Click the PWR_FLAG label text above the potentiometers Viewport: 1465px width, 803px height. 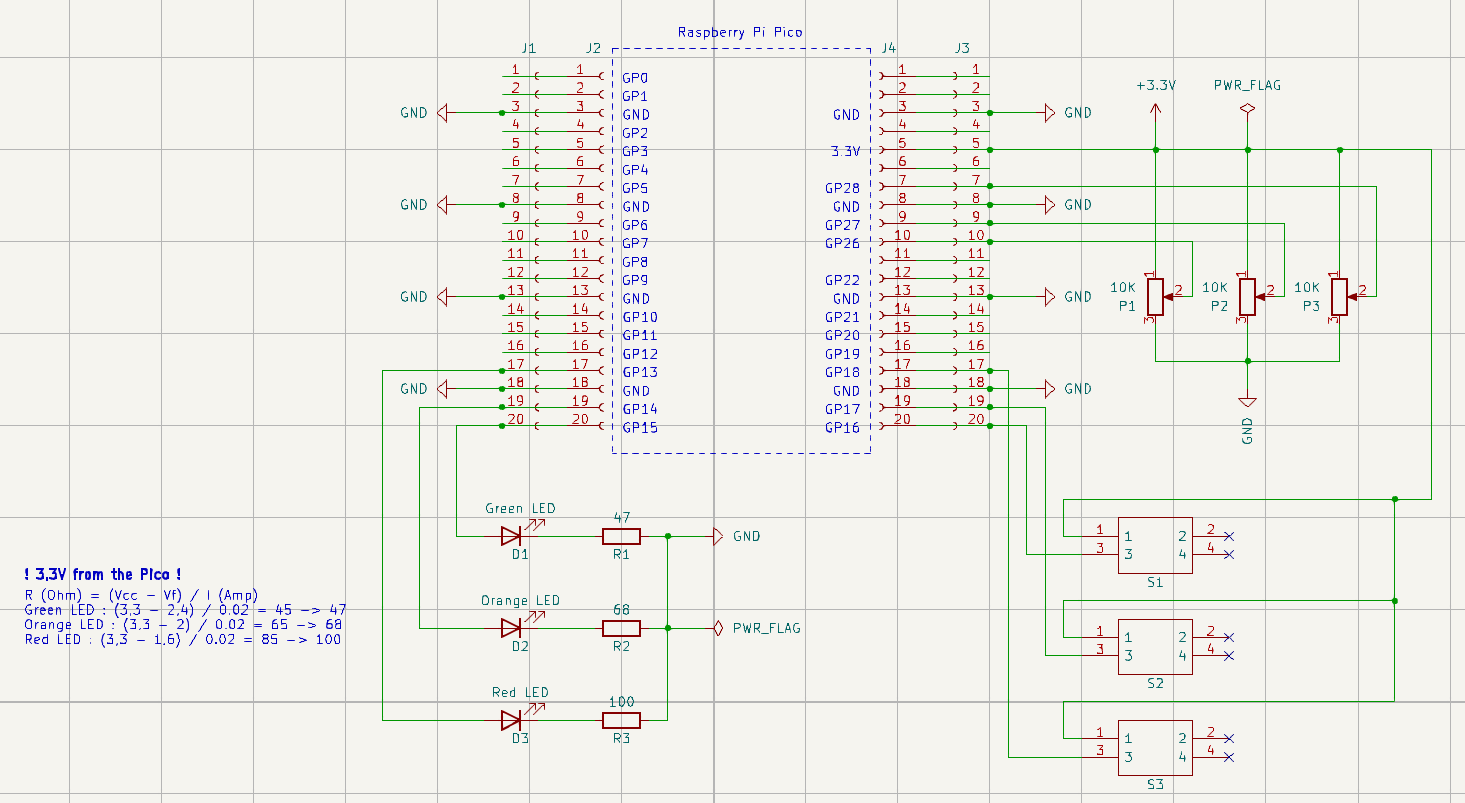[x=1247, y=86]
